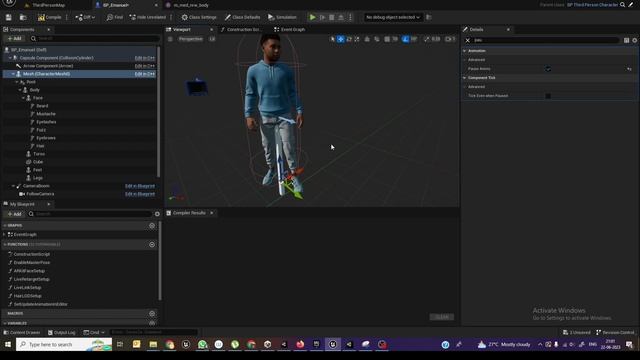Collapse the Face component node
The height and width of the screenshot is (360, 640).
point(23,98)
